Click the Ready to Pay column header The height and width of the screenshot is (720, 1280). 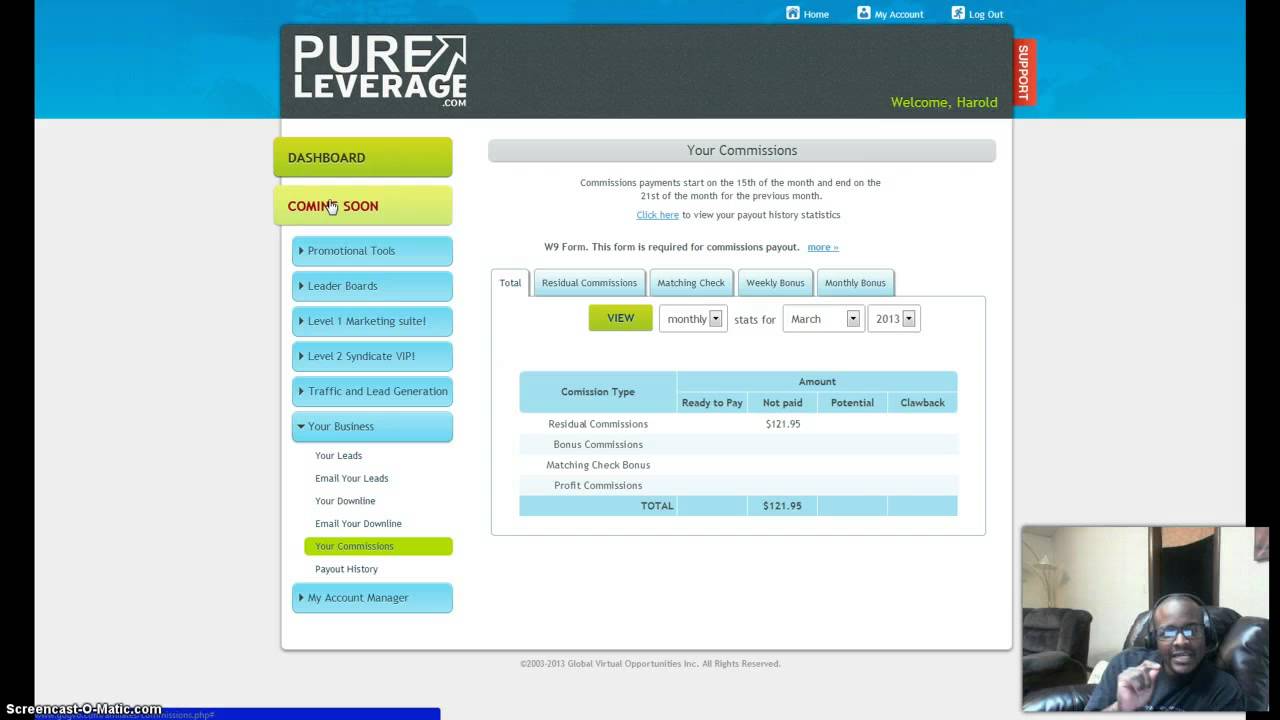point(712,403)
